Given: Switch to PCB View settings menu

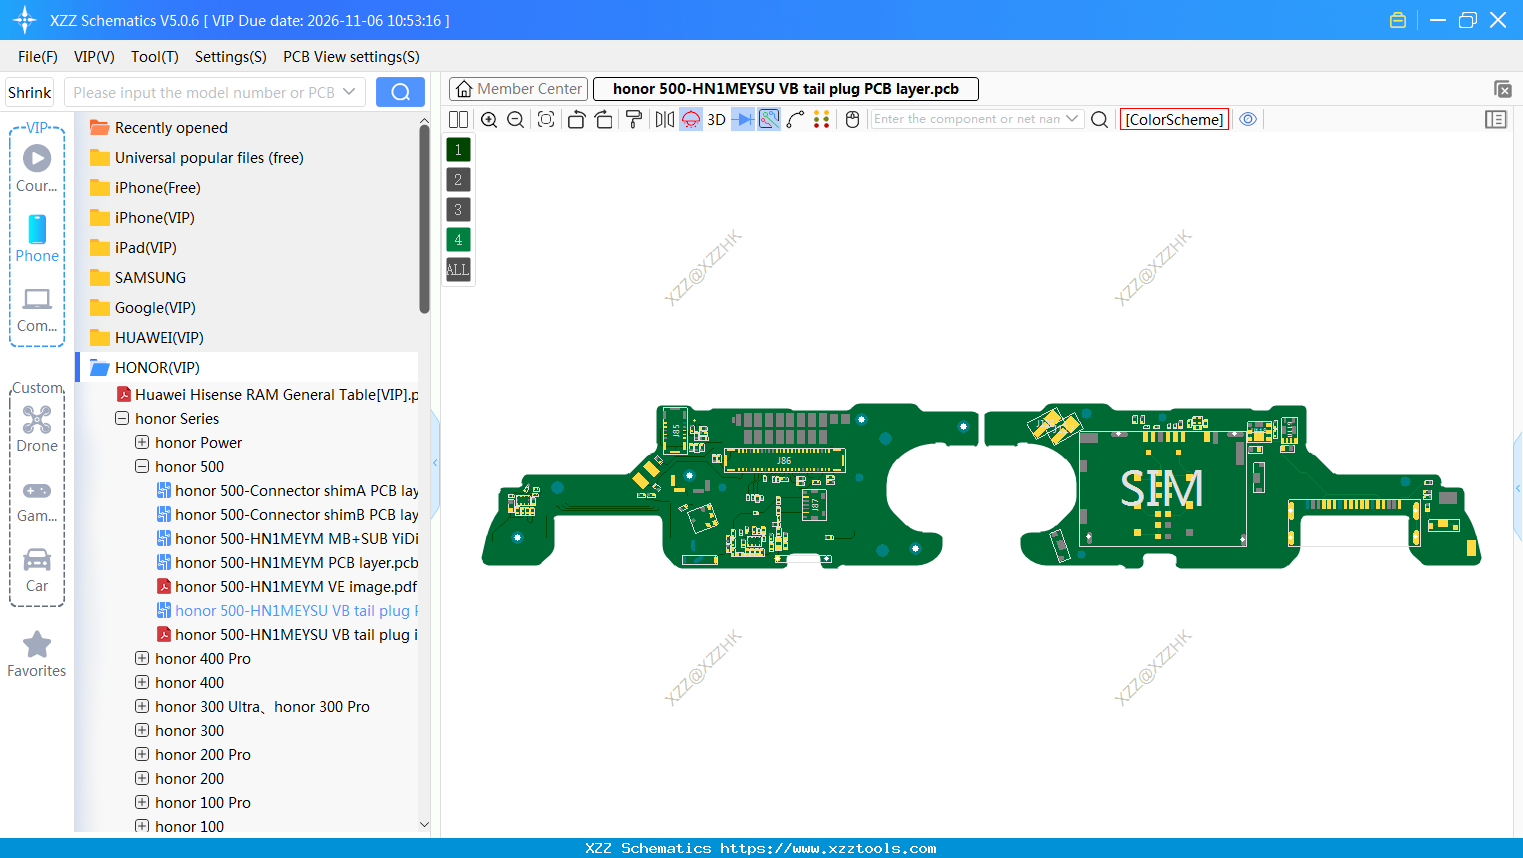Looking at the screenshot, I should point(351,57).
